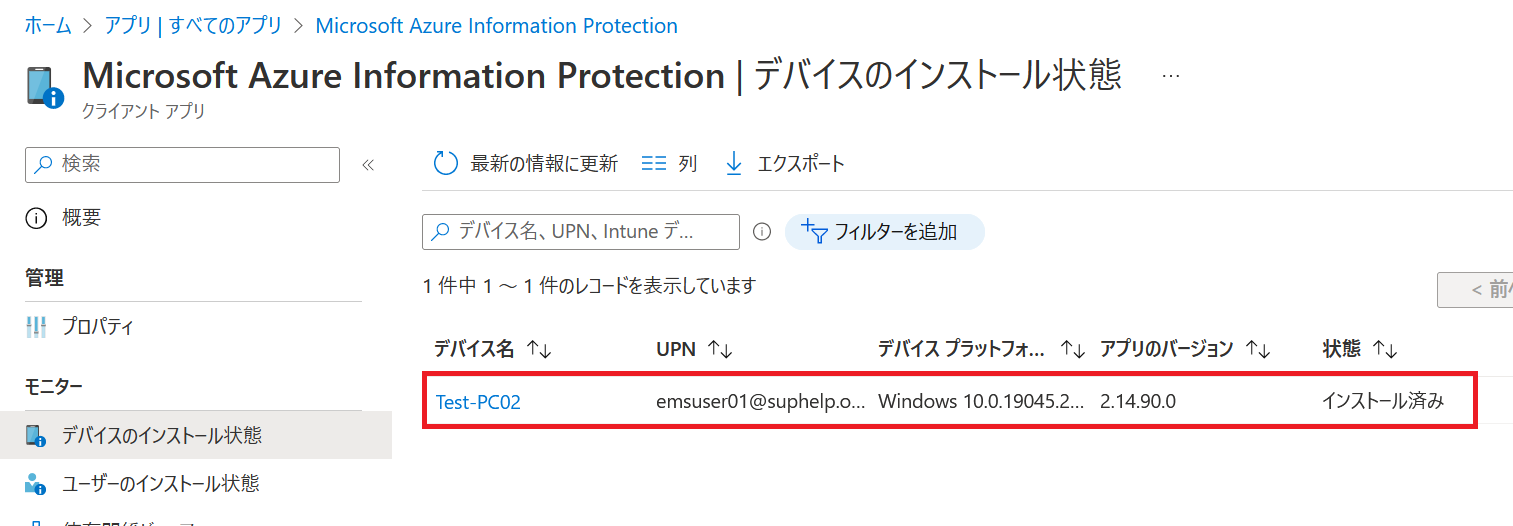Open アプリ | すべてのアプリ breadcrumb

[193, 26]
